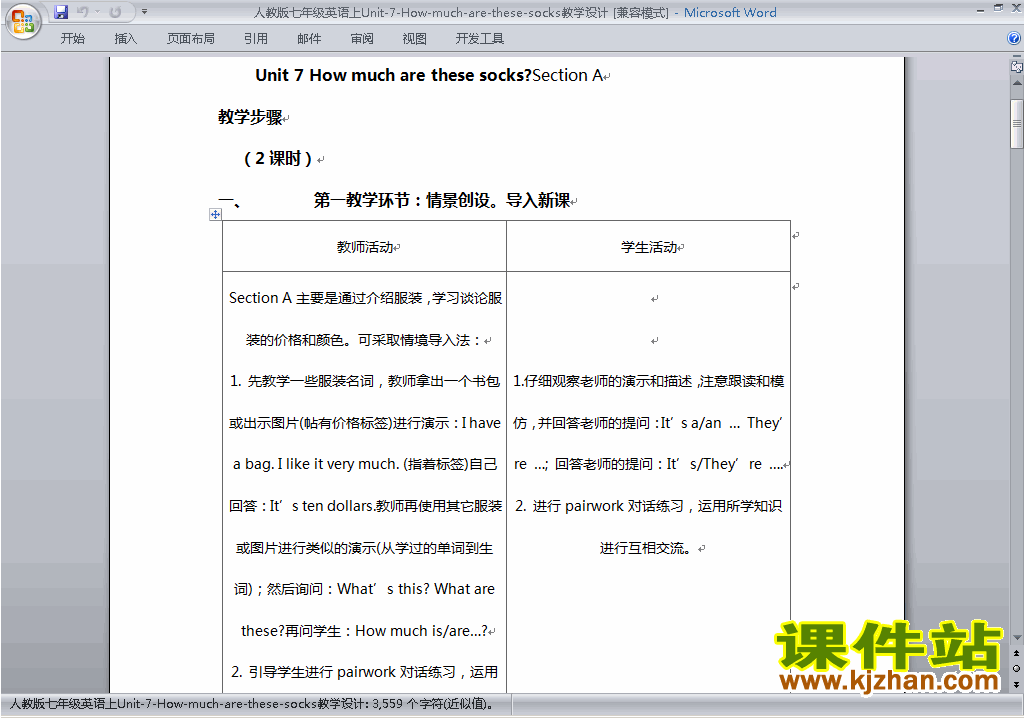Viewport: 1024px width, 718px height.
Task: Click the line '装的价格和颜色。可采取情境导入法：'
Action: click(364, 340)
